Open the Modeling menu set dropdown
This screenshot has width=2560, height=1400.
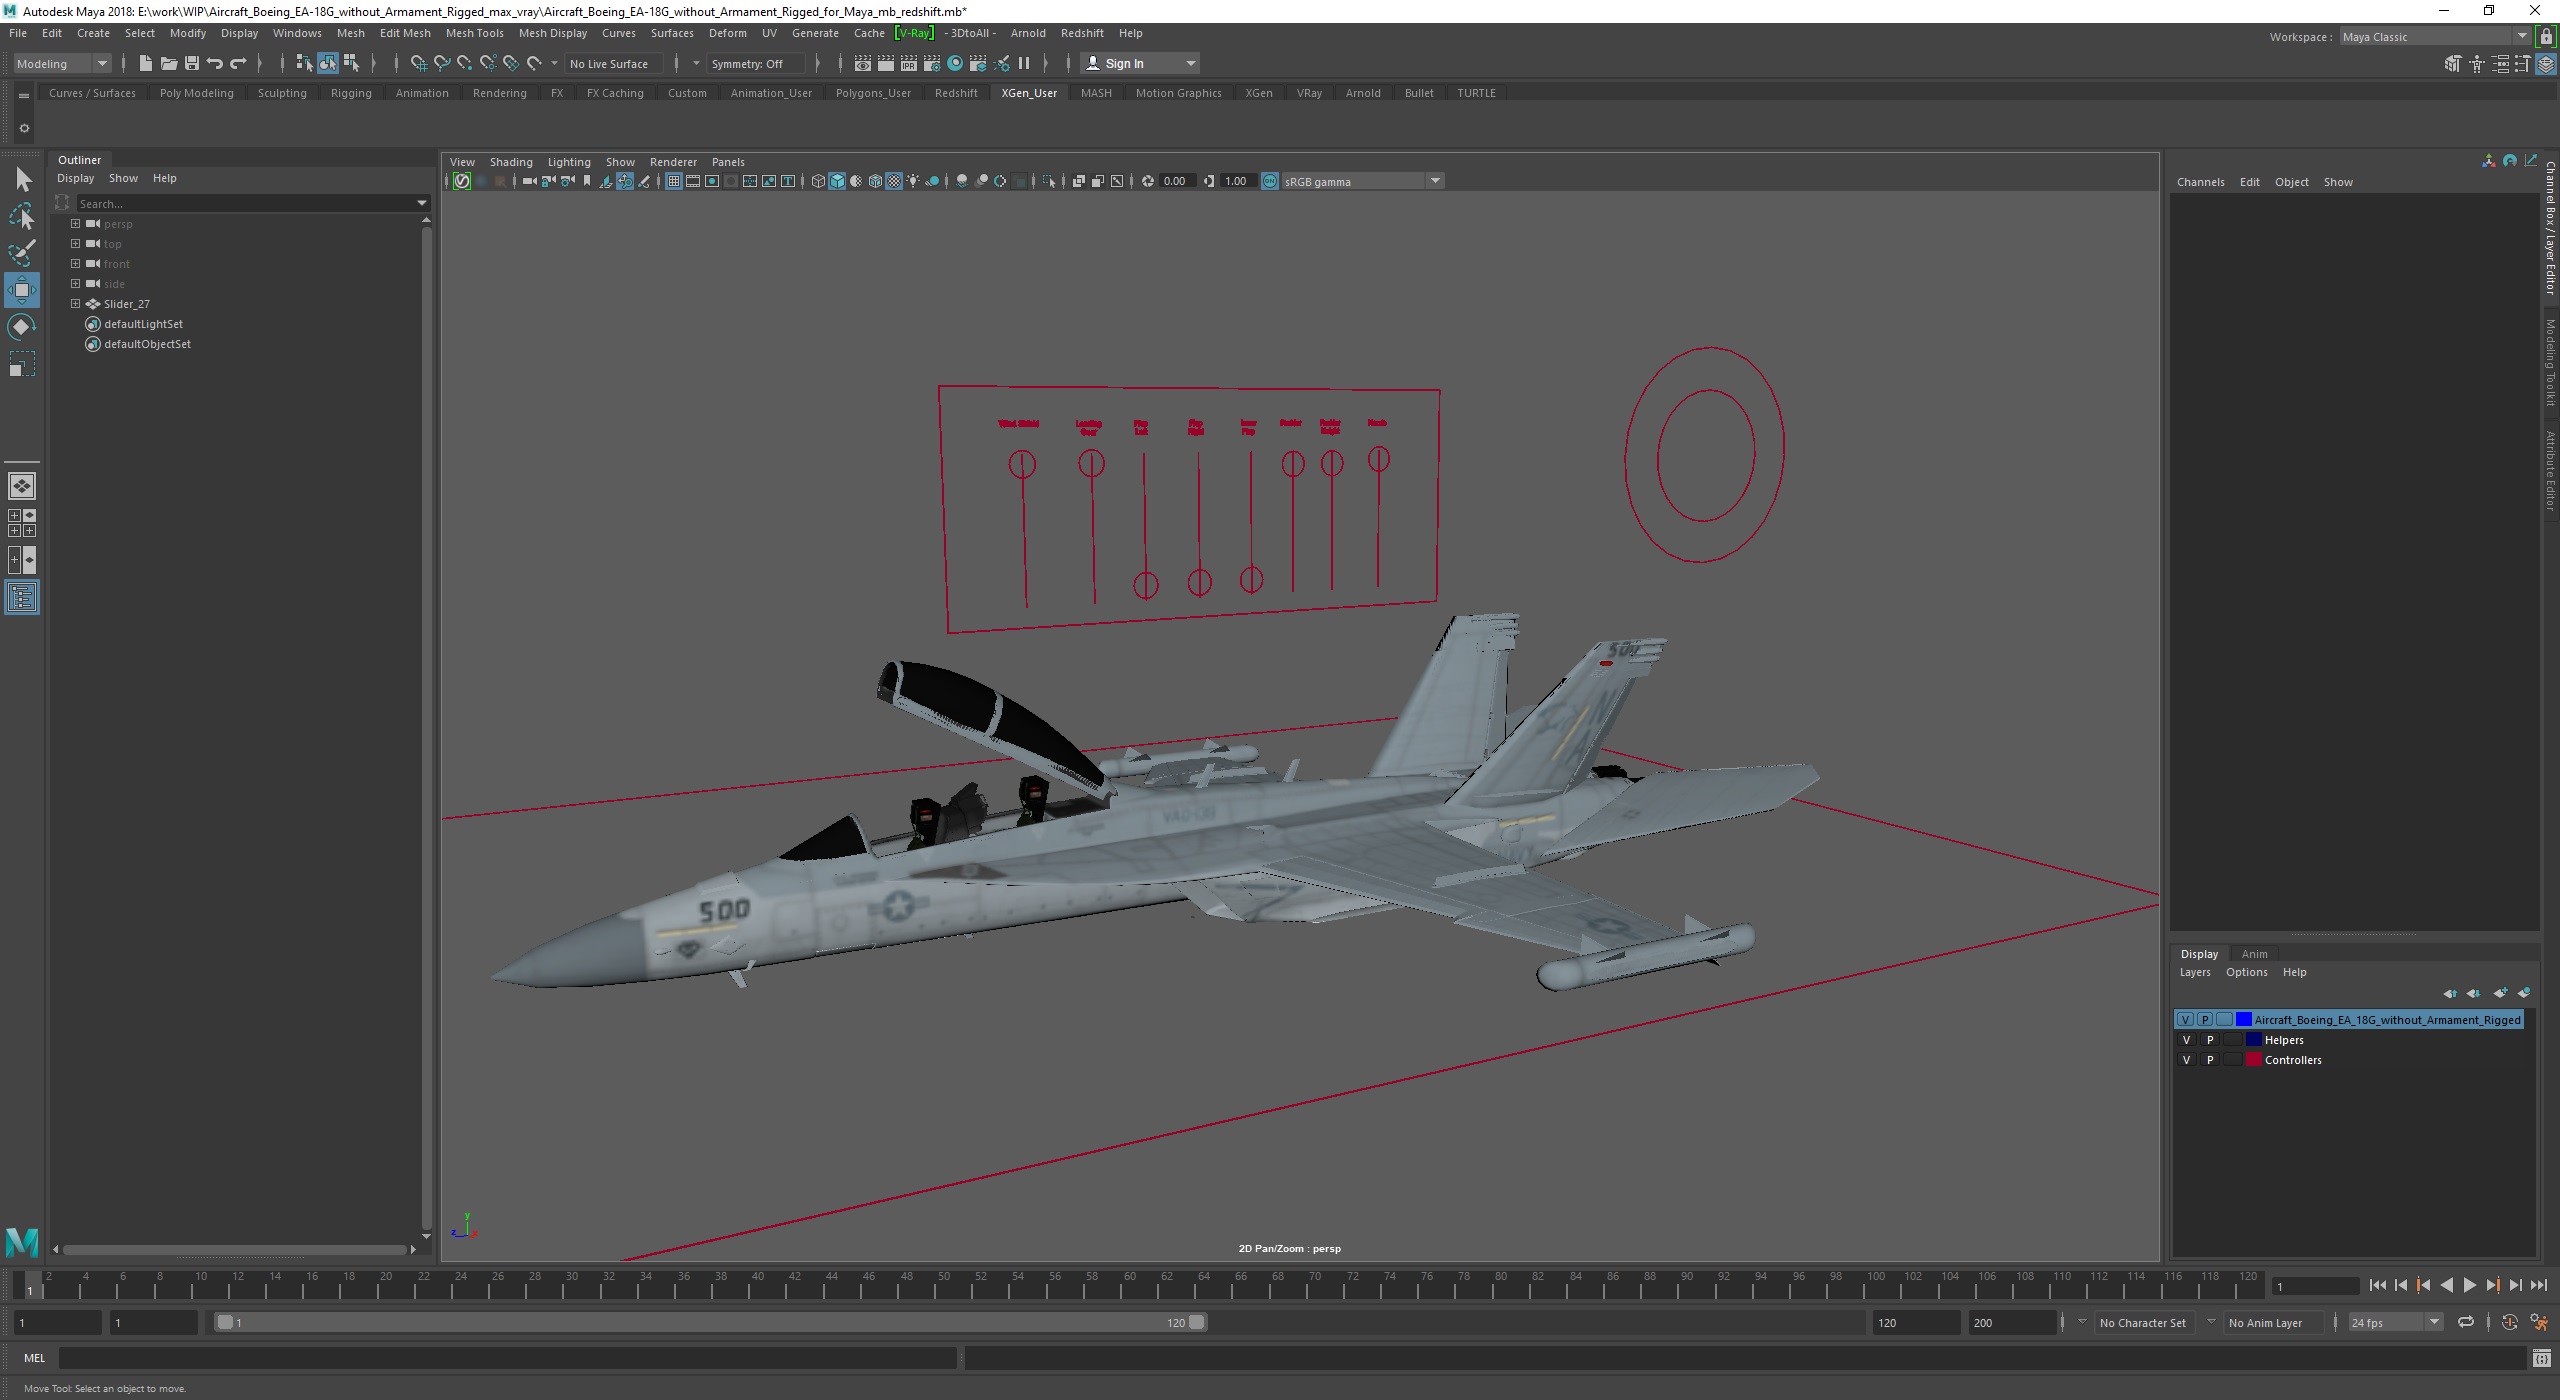click(62, 63)
